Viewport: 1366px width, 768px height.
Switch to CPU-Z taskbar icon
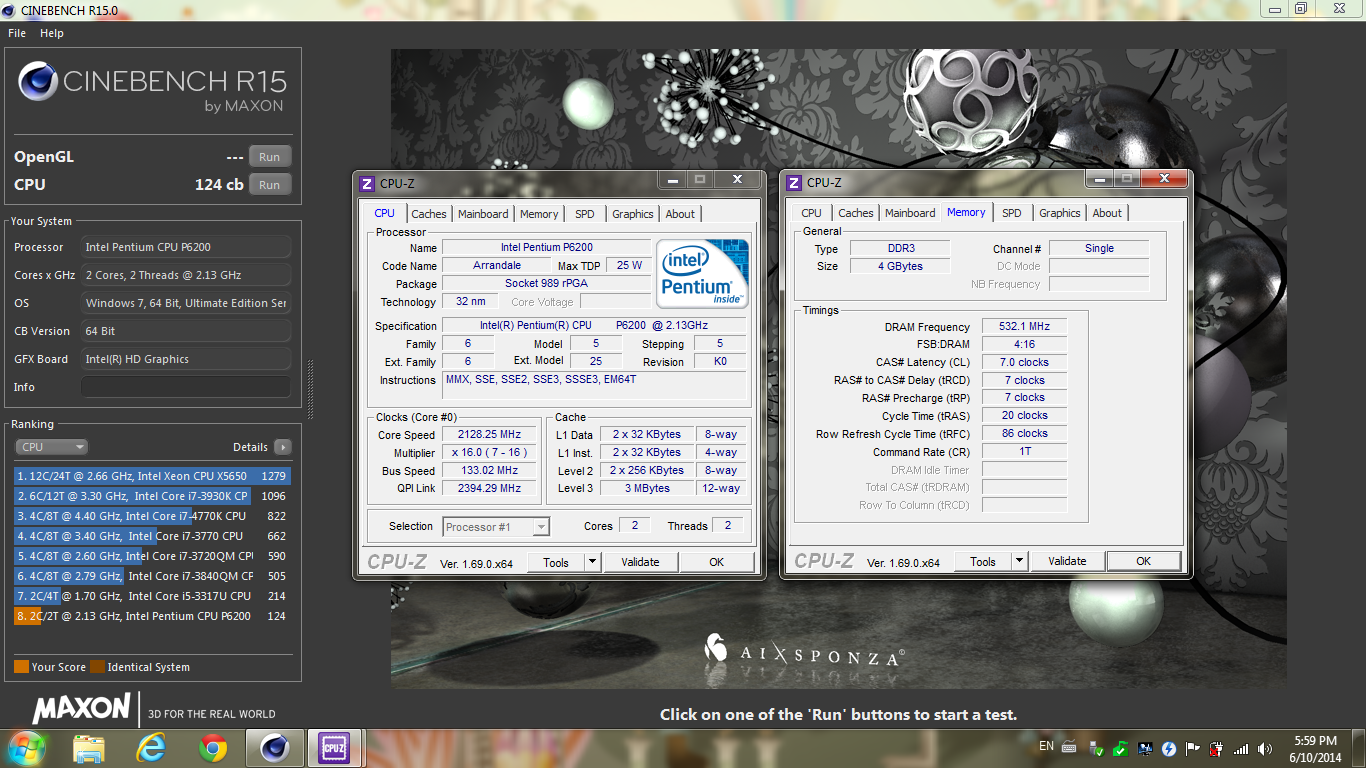pyautogui.click(x=334, y=748)
